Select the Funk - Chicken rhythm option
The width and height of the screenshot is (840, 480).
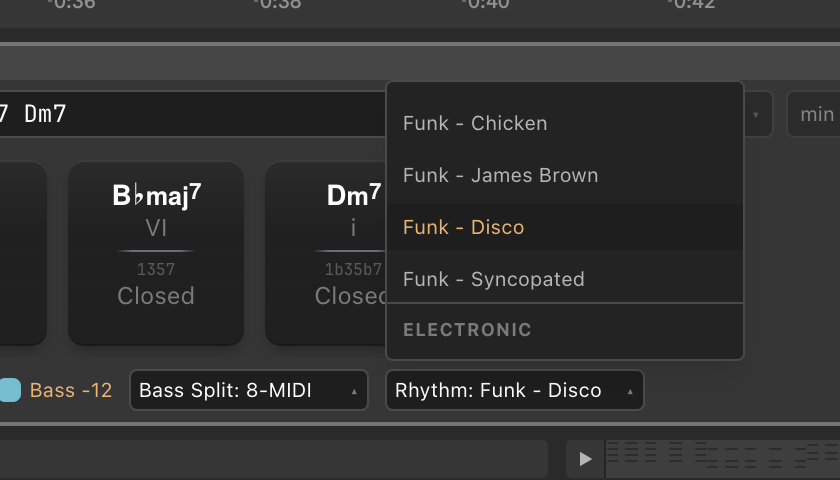coord(565,123)
